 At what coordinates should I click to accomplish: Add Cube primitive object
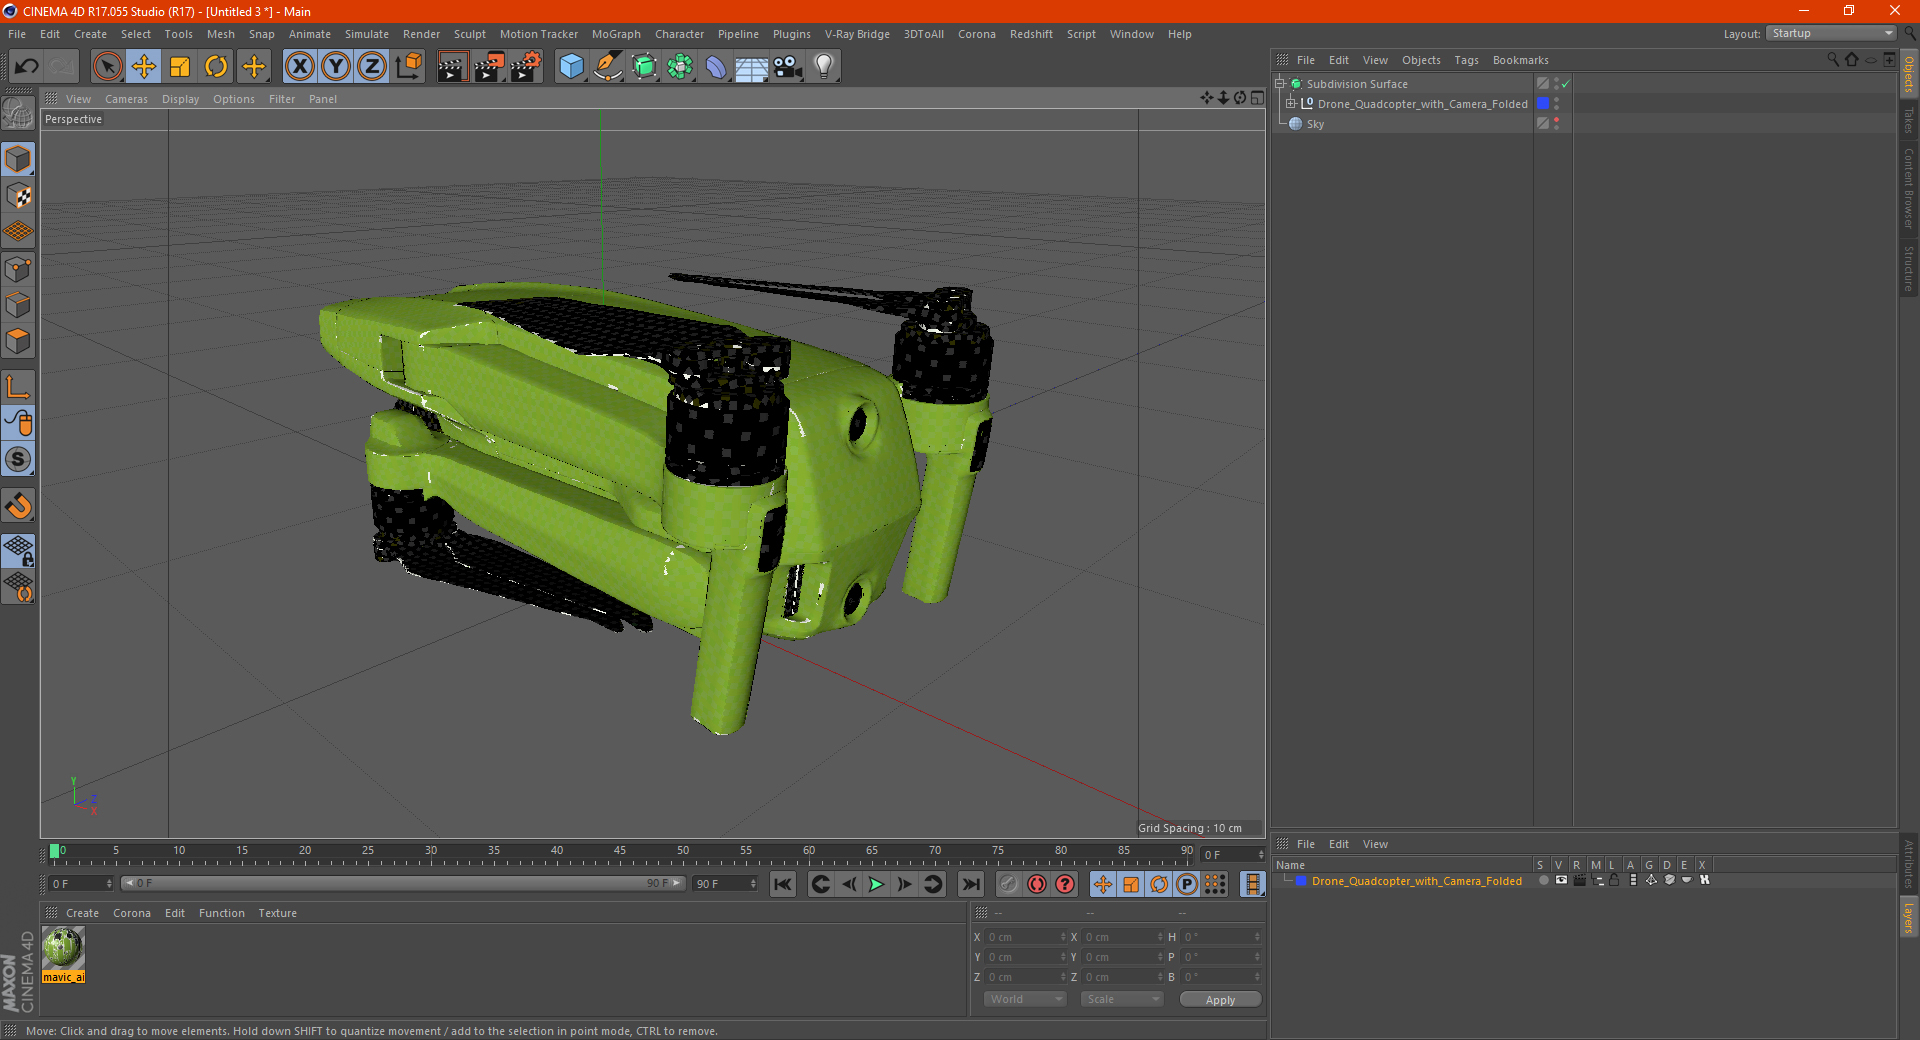(x=571, y=67)
